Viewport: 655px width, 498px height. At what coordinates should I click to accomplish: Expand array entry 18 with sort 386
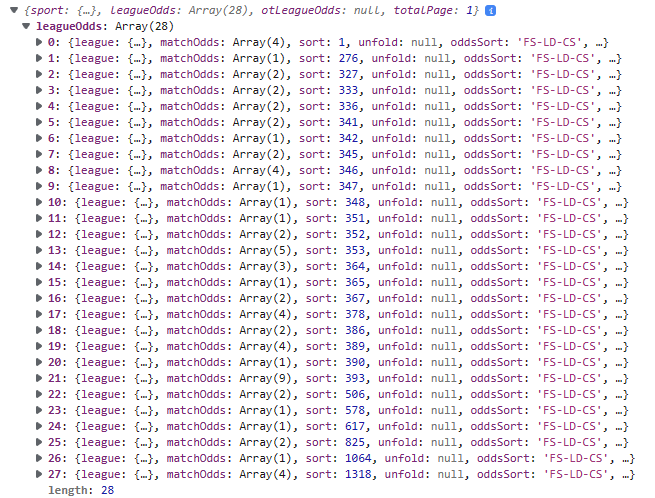tap(39, 330)
